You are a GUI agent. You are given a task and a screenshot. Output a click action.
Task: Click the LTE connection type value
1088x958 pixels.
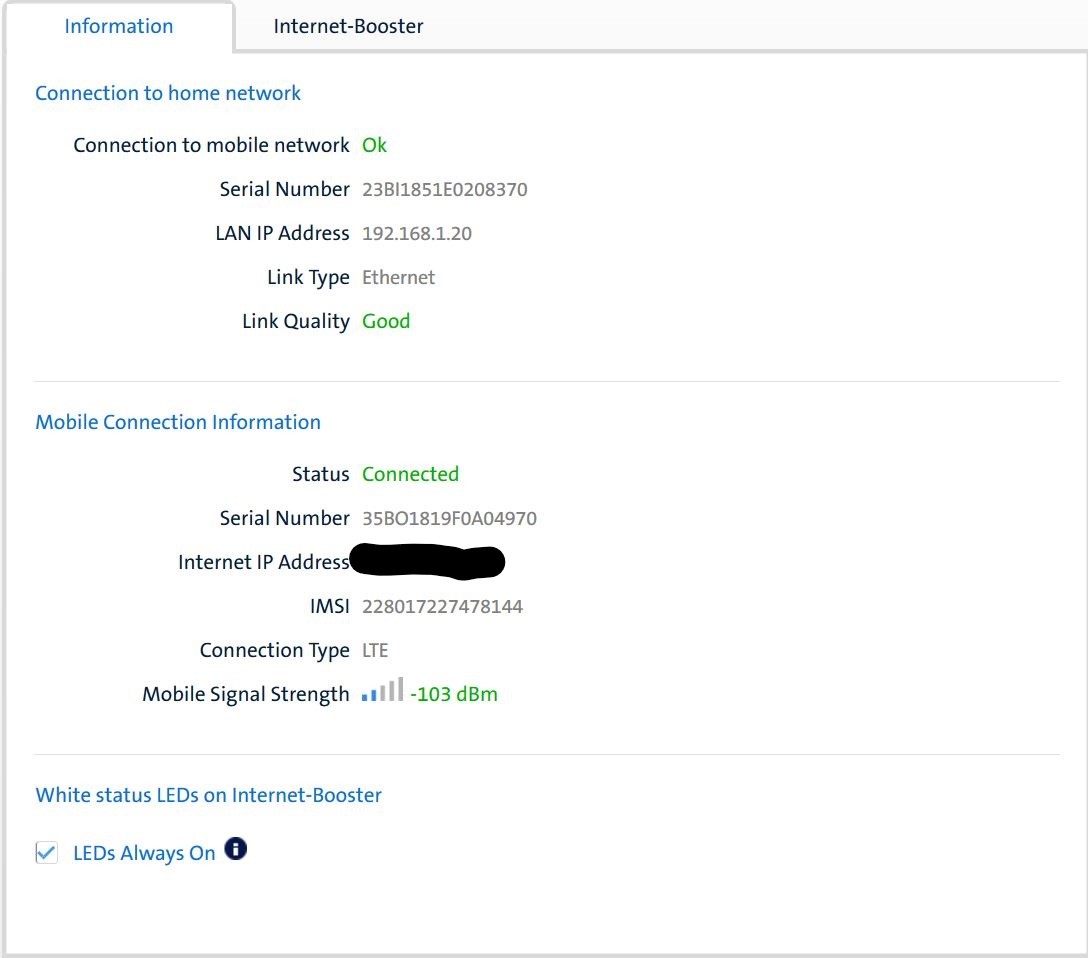[x=375, y=650]
